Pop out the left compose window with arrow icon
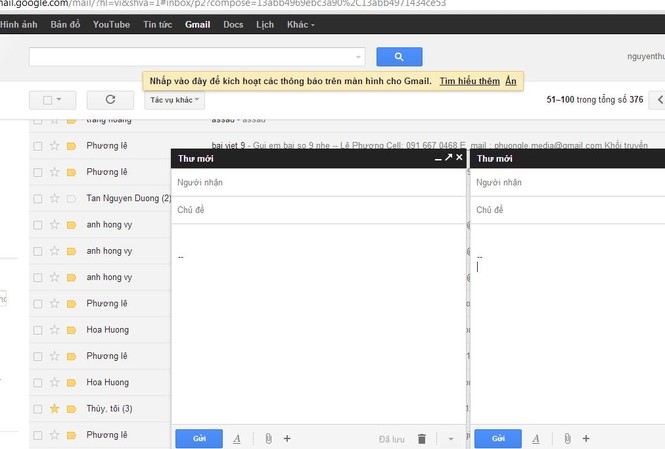Viewport: 665px width, 449px height. pos(449,157)
